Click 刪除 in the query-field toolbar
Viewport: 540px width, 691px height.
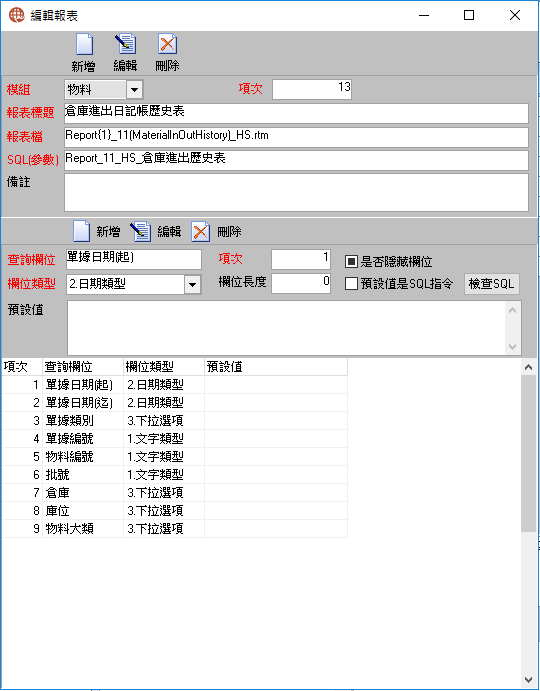click(216, 231)
